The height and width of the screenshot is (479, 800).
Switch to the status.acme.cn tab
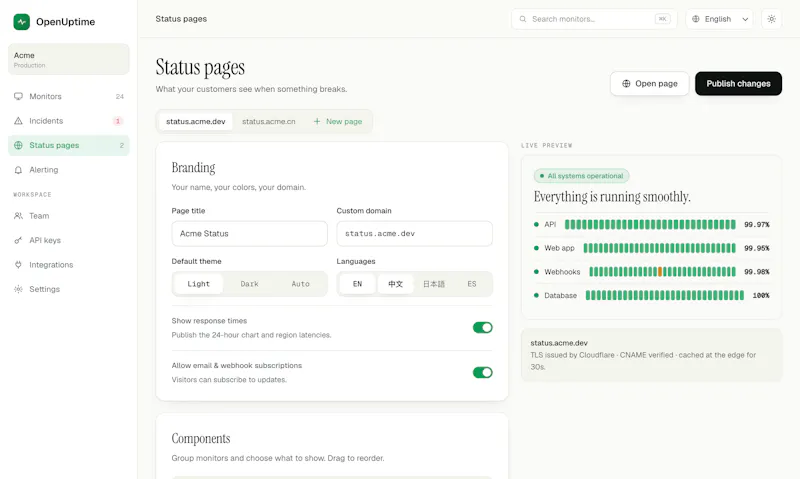point(268,121)
